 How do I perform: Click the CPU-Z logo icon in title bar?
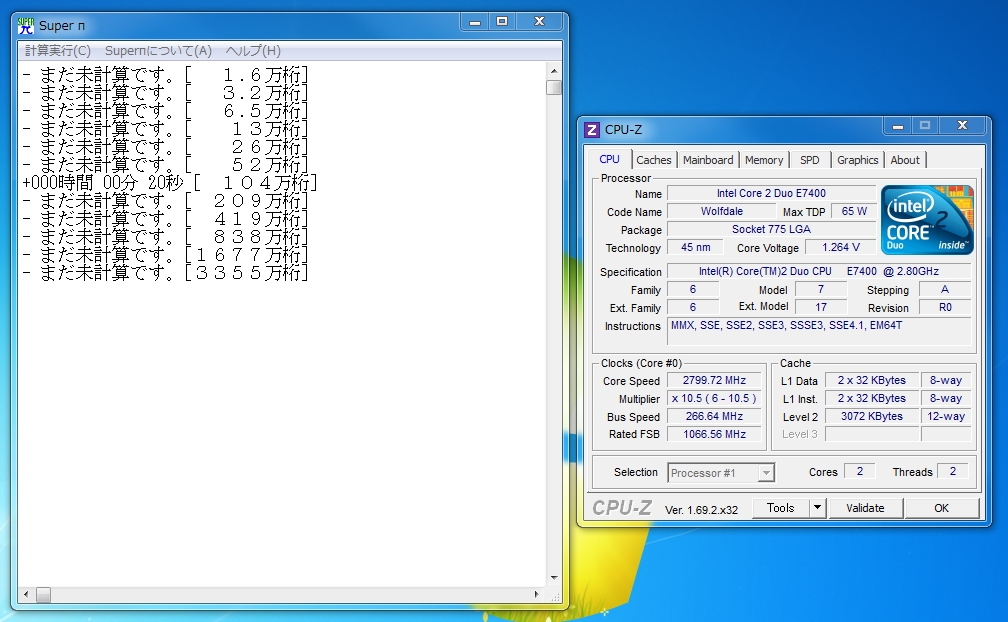pyautogui.click(x=592, y=129)
